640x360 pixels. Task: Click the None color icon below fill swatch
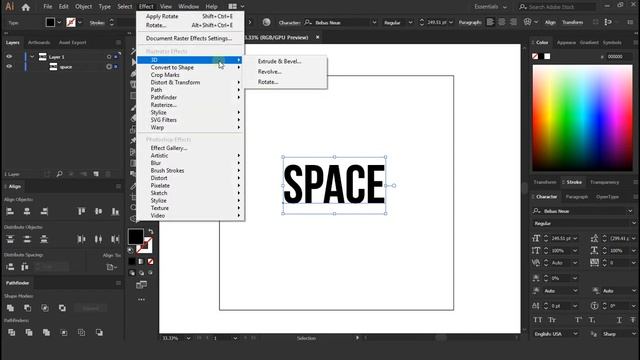151,262
